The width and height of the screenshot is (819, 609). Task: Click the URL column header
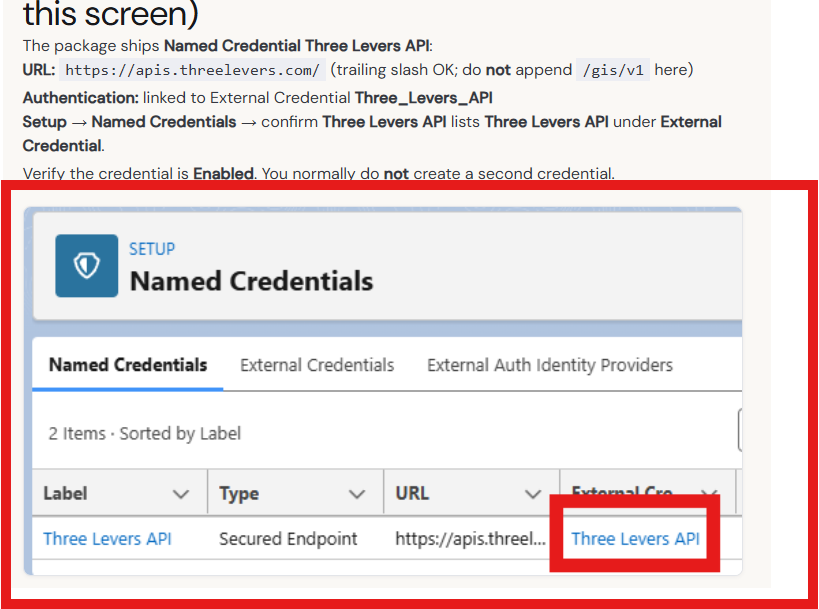coord(472,493)
